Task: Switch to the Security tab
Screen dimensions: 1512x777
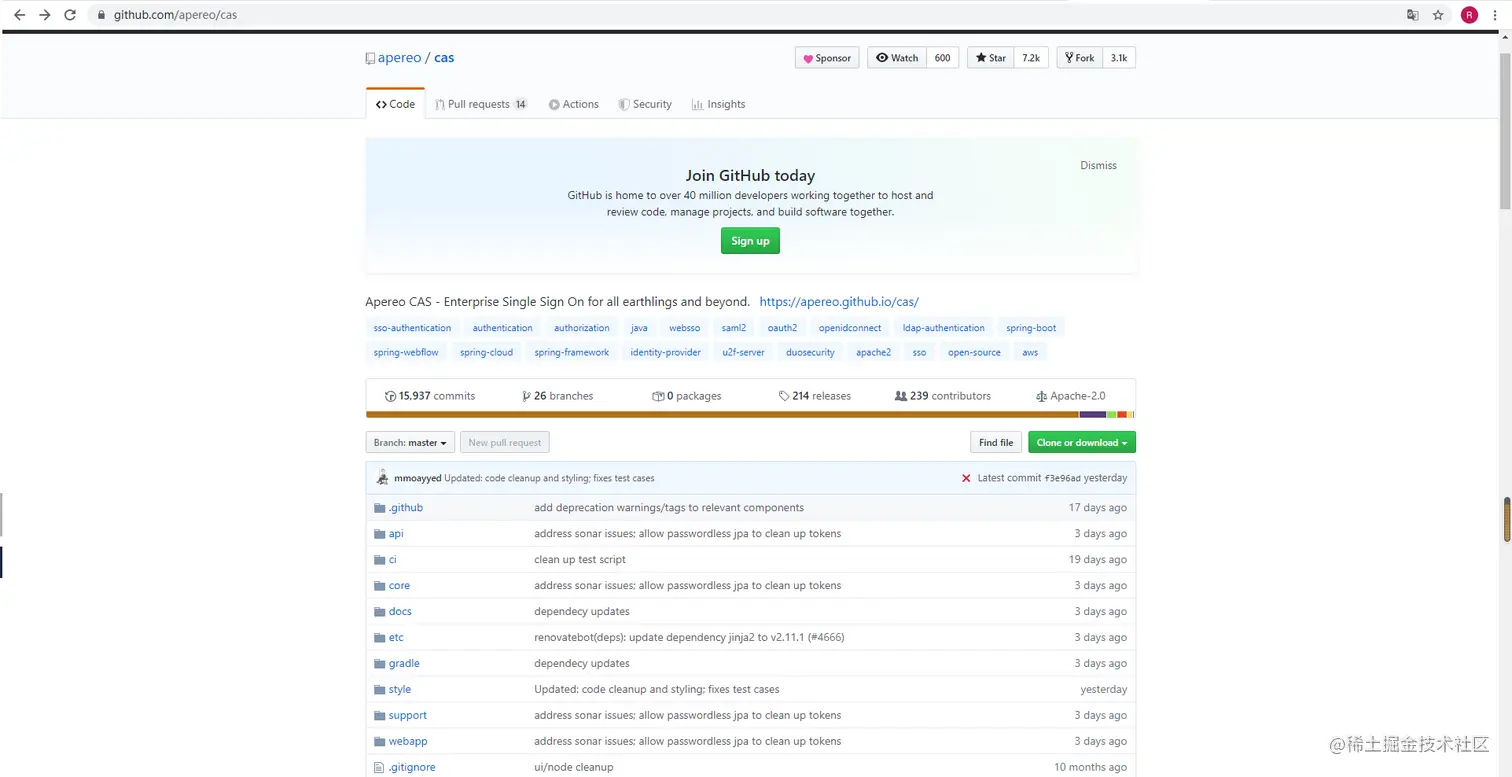Action: point(645,104)
